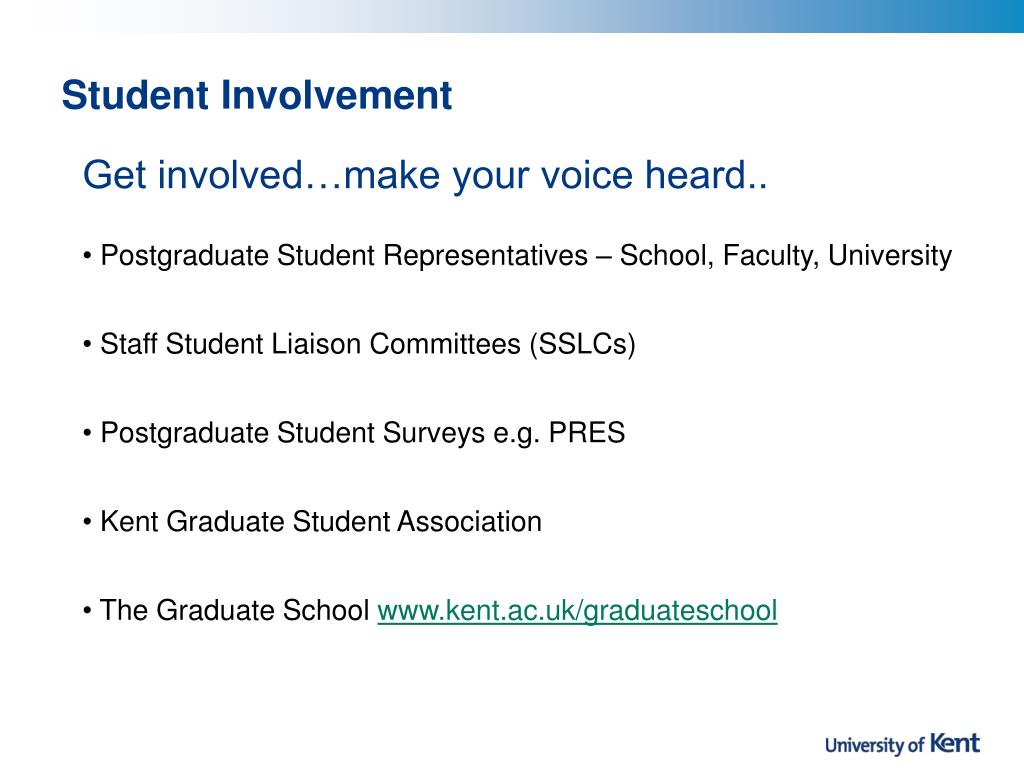This screenshot has width=1024, height=768.
Task: Open the www.kent.ac.uk/graduateschool link
Action: click(577, 611)
